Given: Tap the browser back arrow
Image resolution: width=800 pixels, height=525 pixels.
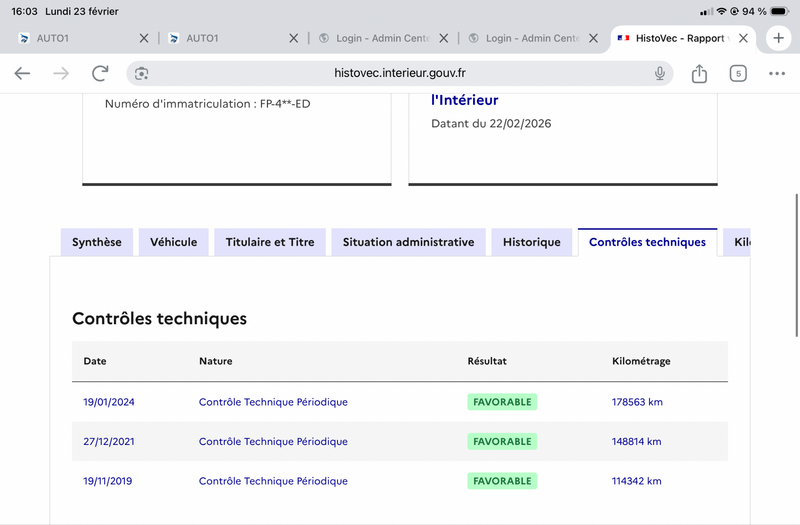Looking at the screenshot, I should coord(22,73).
